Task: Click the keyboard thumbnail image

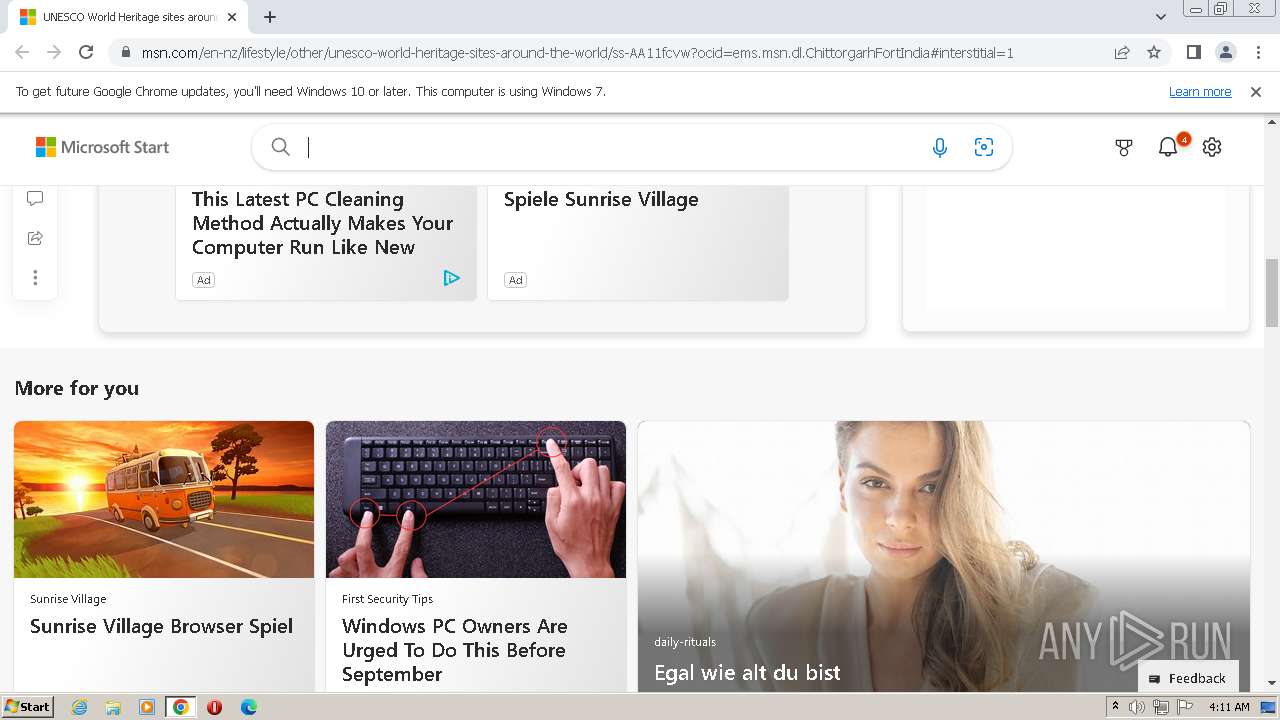Action: tap(476, 499)
